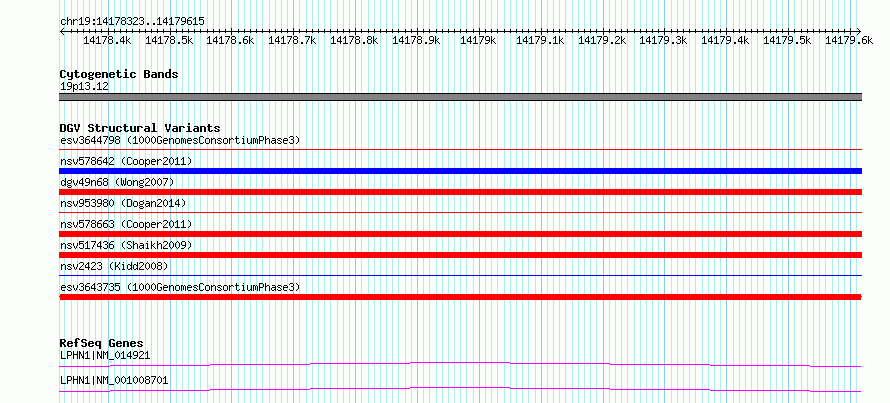890x403 pixels.
Task: Open the nsv2423 (Kidd2008) label
Action: (114, 266)
